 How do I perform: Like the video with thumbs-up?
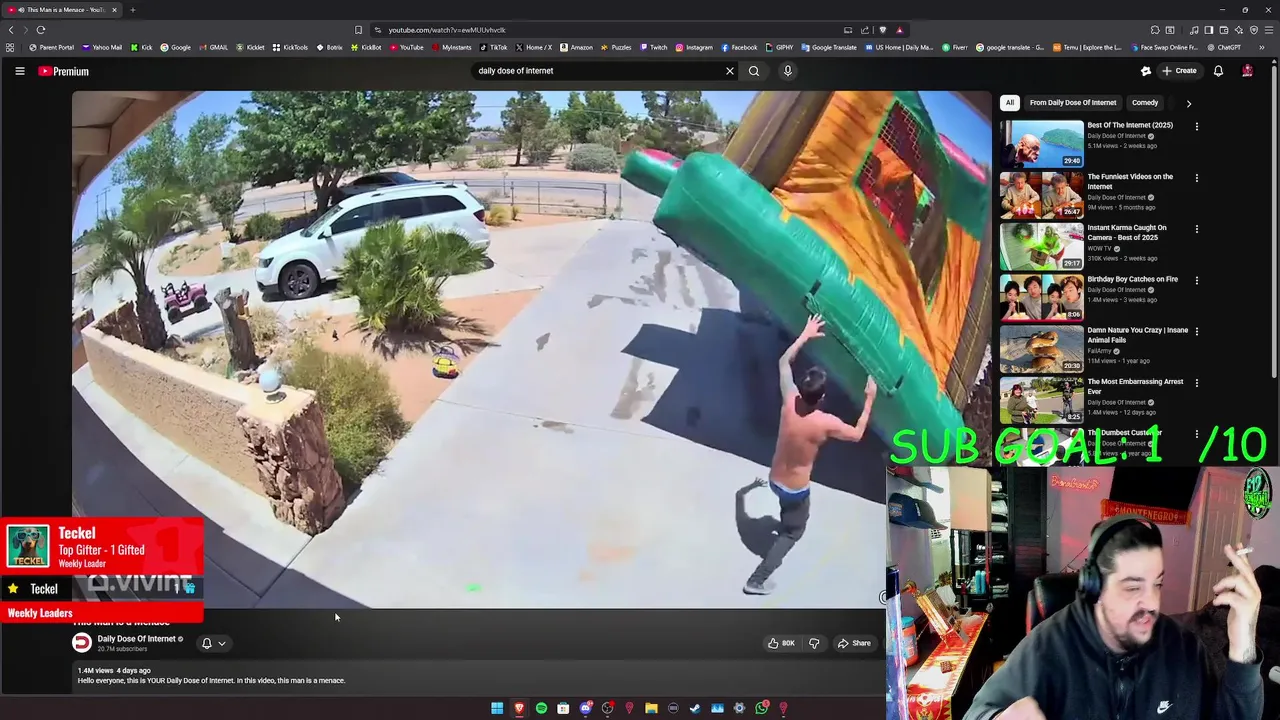tap(781, 643)
